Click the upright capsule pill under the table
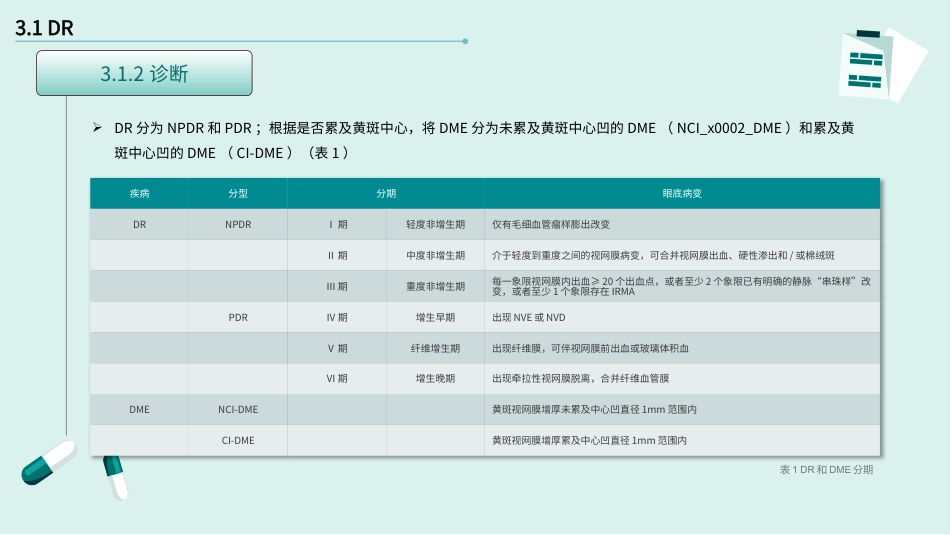Viewport: 950px width, 535px height. 115,477
